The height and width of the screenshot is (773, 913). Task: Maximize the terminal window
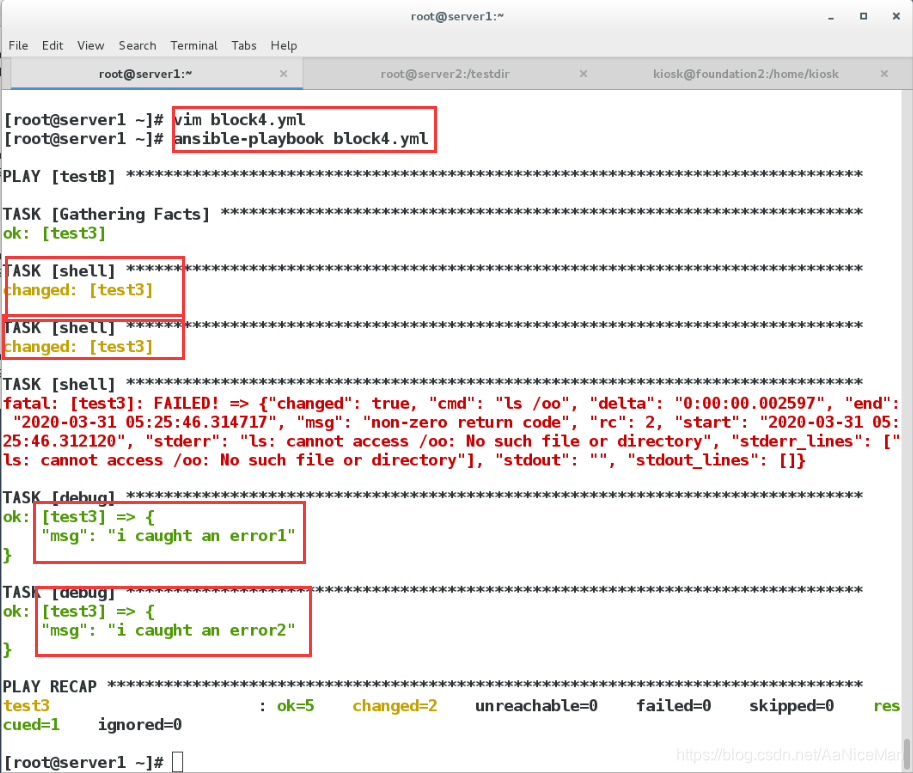coord(864,17)
